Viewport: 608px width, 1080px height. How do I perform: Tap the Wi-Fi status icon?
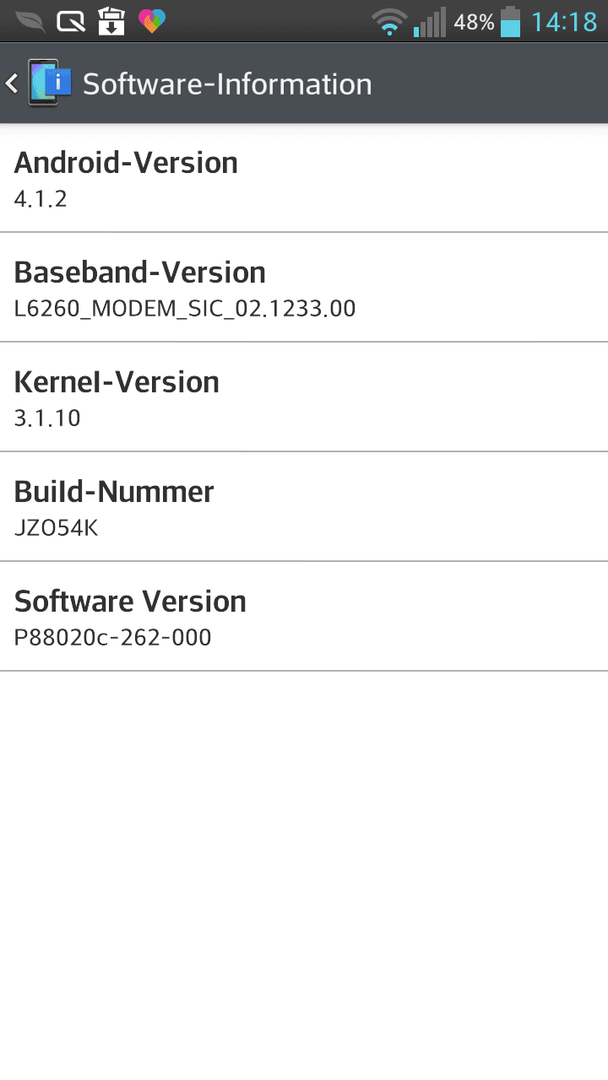point(389,21)
